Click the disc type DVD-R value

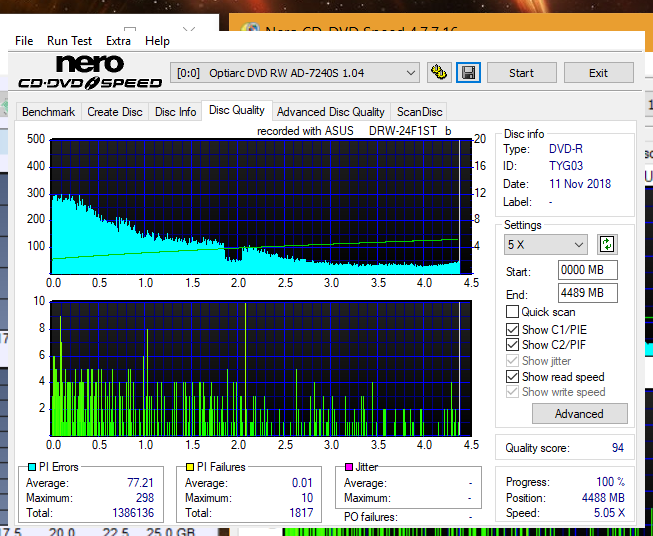coord(566,149)
